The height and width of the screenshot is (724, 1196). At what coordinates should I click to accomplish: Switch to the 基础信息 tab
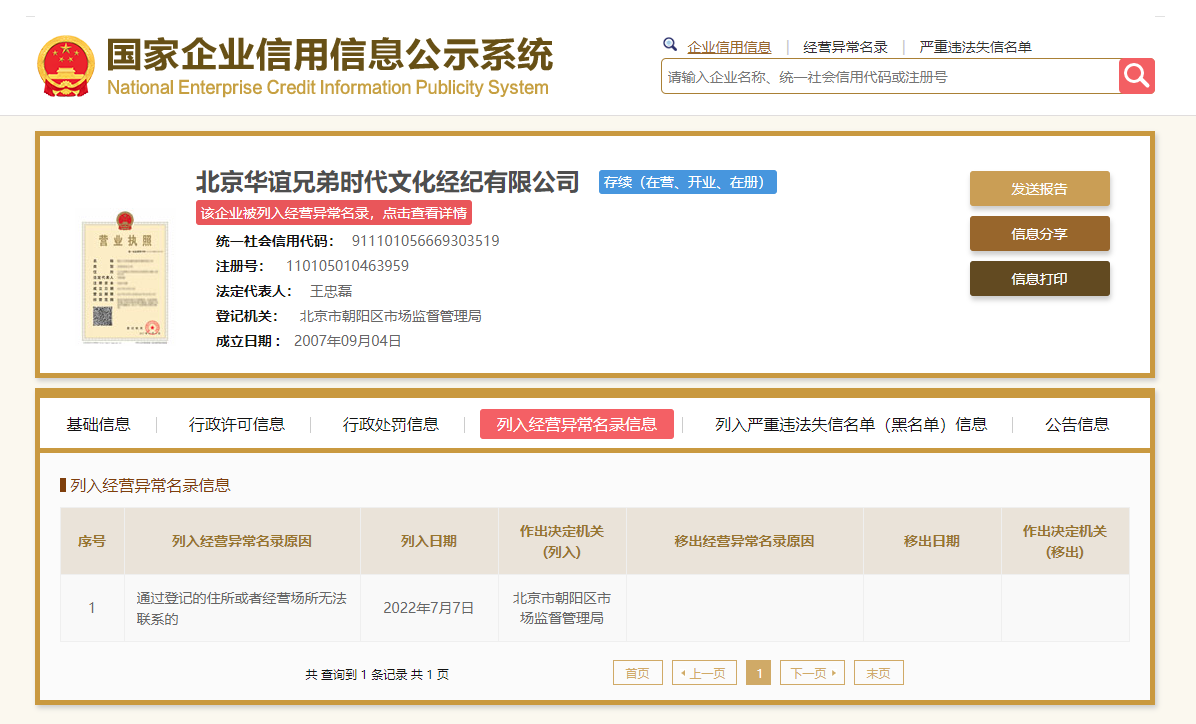click(98, 424)
